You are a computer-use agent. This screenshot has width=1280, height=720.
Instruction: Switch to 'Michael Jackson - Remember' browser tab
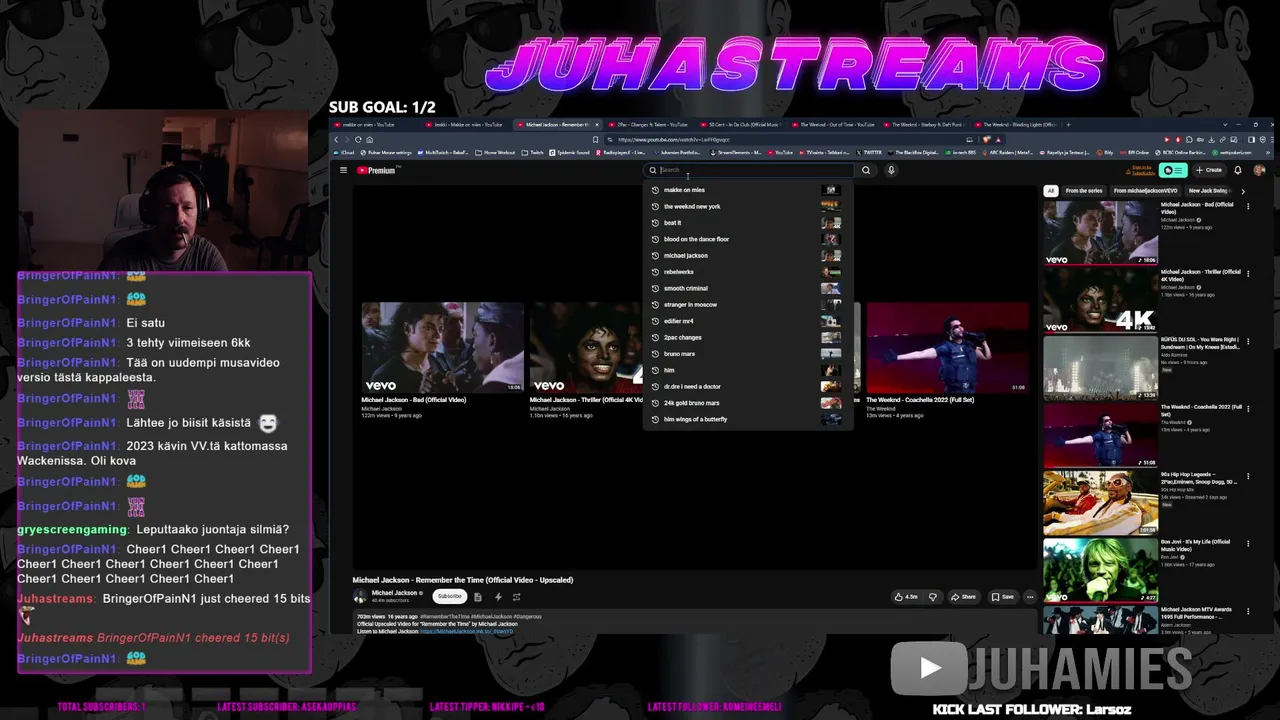(557, 125)
